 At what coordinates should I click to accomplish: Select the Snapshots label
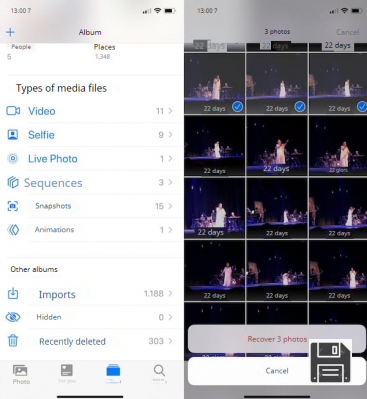pos(53,206)
